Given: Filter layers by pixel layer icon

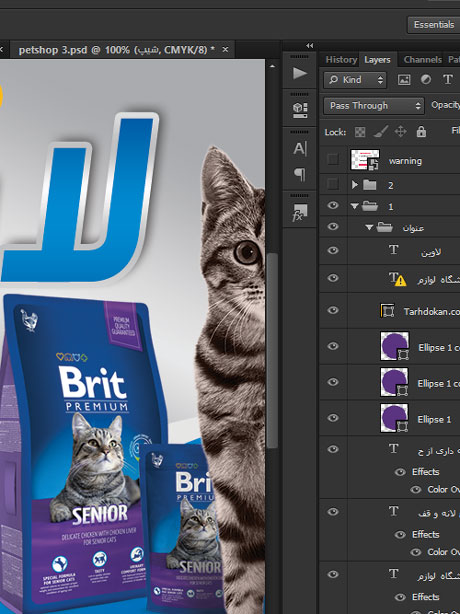Looking at the screenshot, I should coord(404,79).
